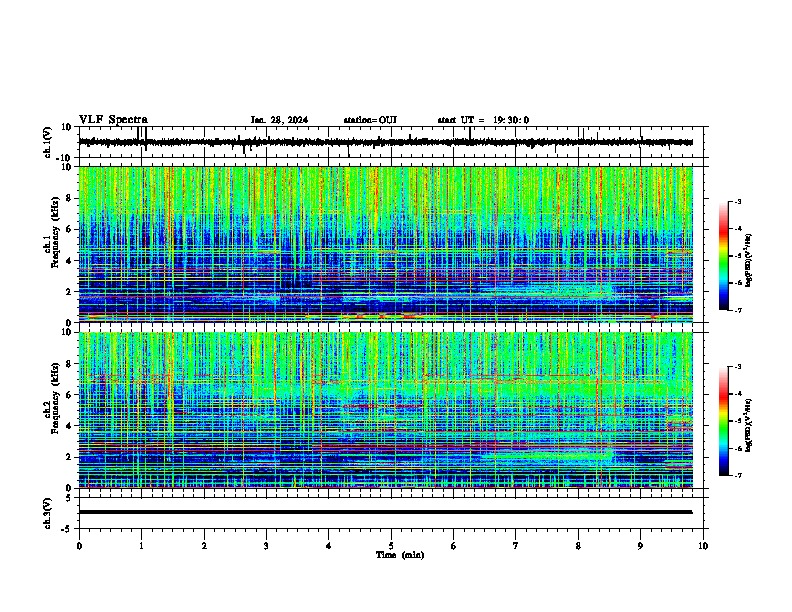
Task: Click time axis tick label "0"
Action: coord(79,546)
